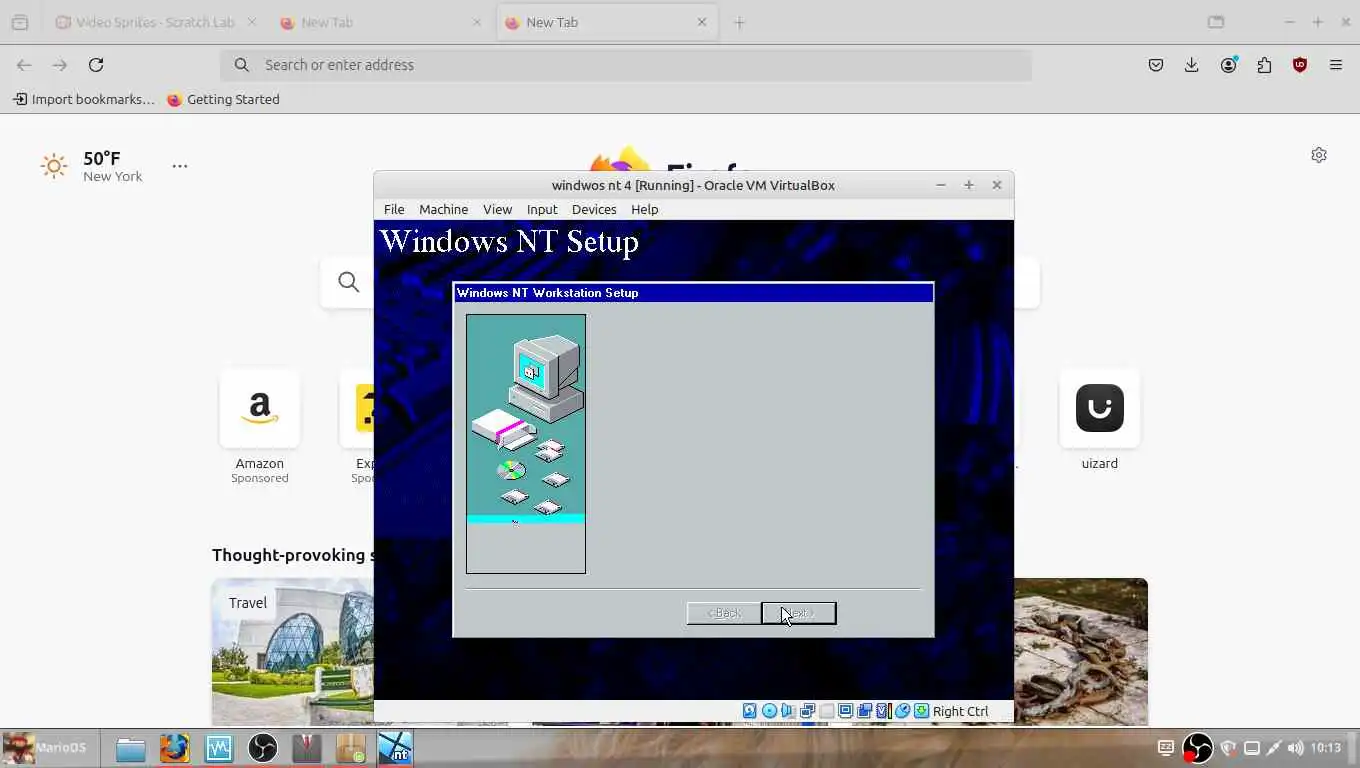Click the CPU virtualization icon in VirtualBox status bar
The image size is (1360, 768).
click(883, 711)
